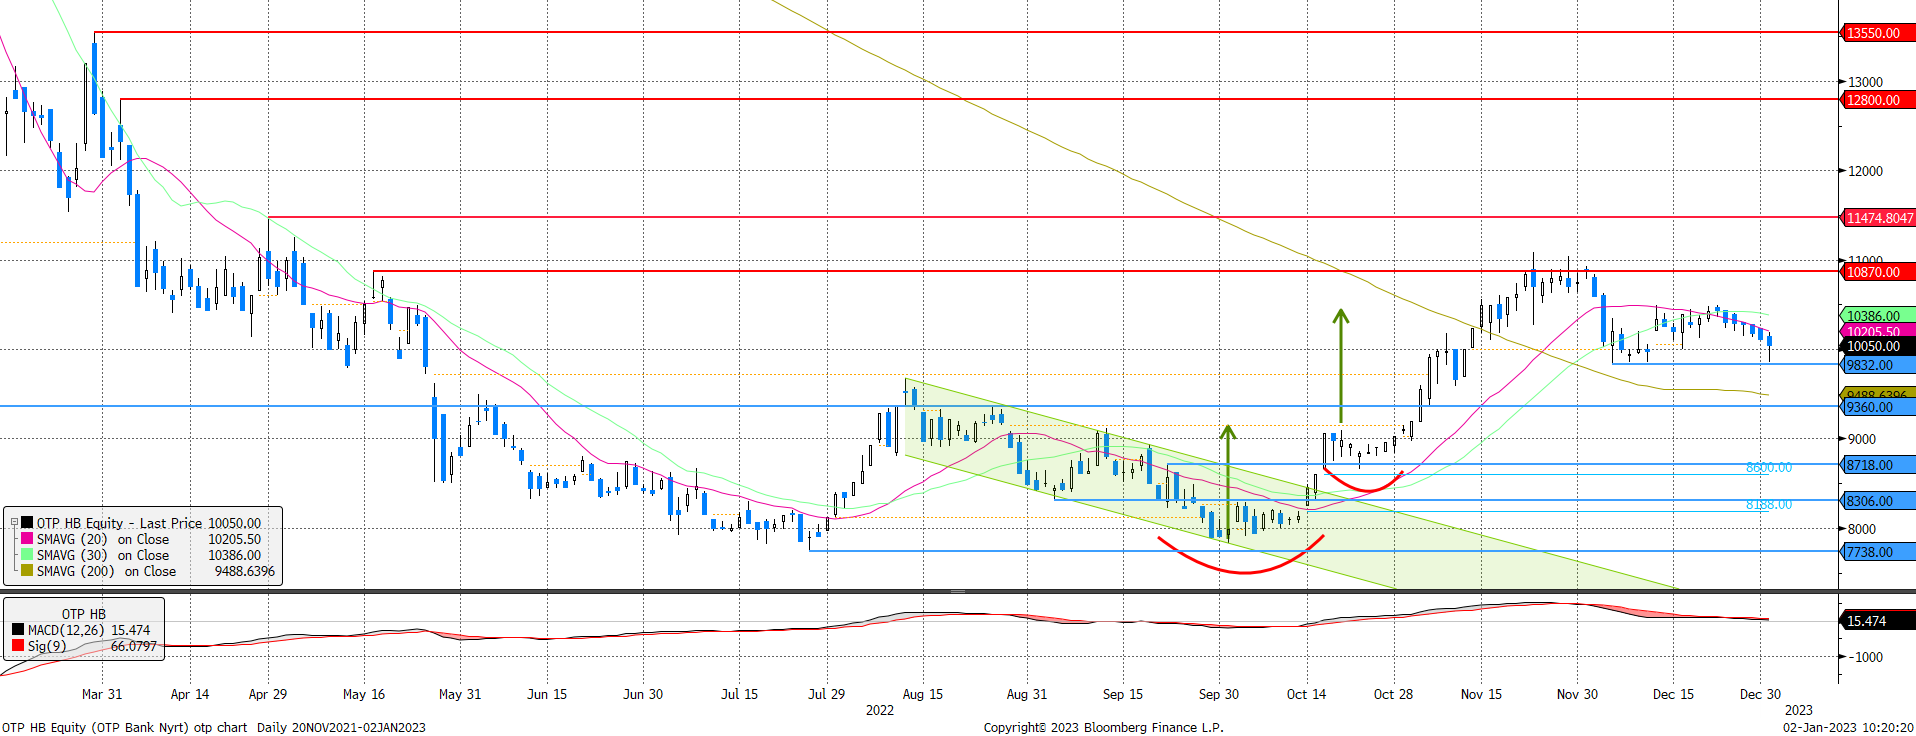
Task: Click the '2022' year label on axis
Action: coord(880,710)
